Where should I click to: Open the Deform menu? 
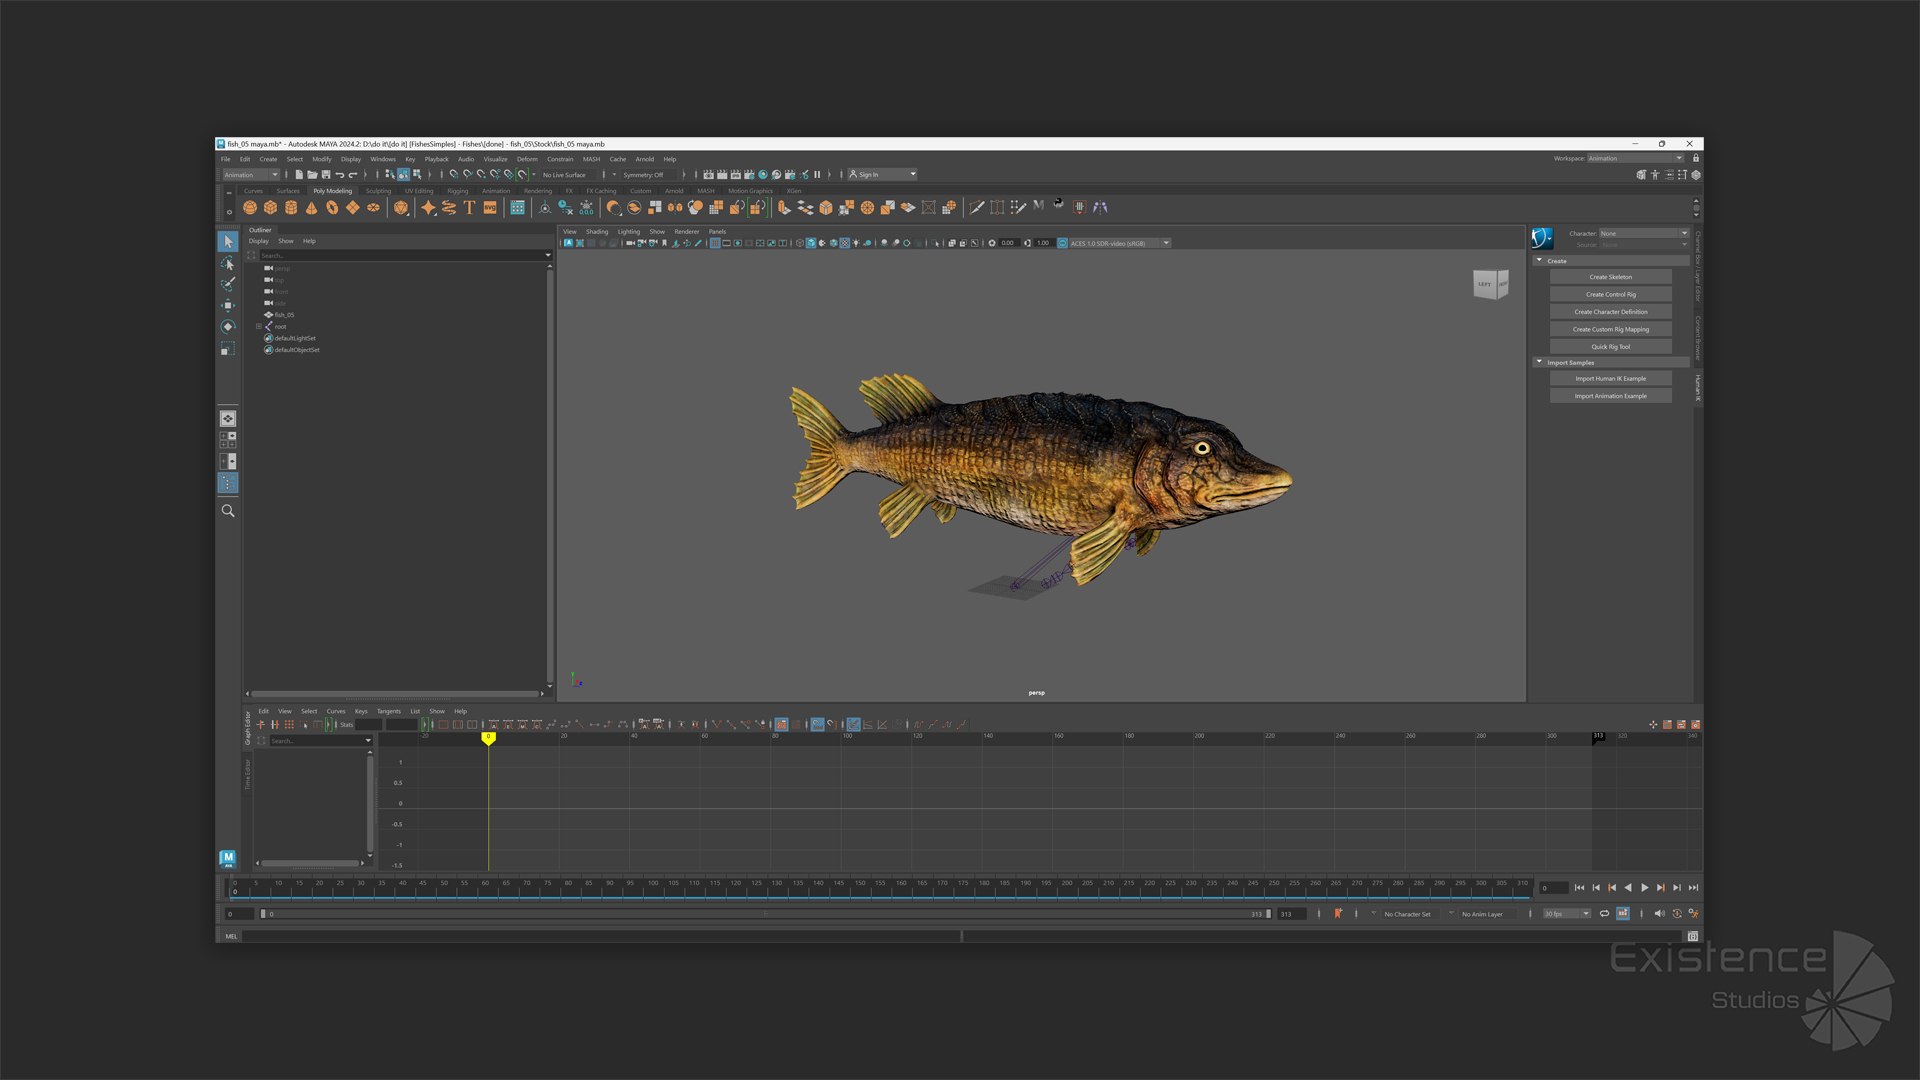(527, 159)
